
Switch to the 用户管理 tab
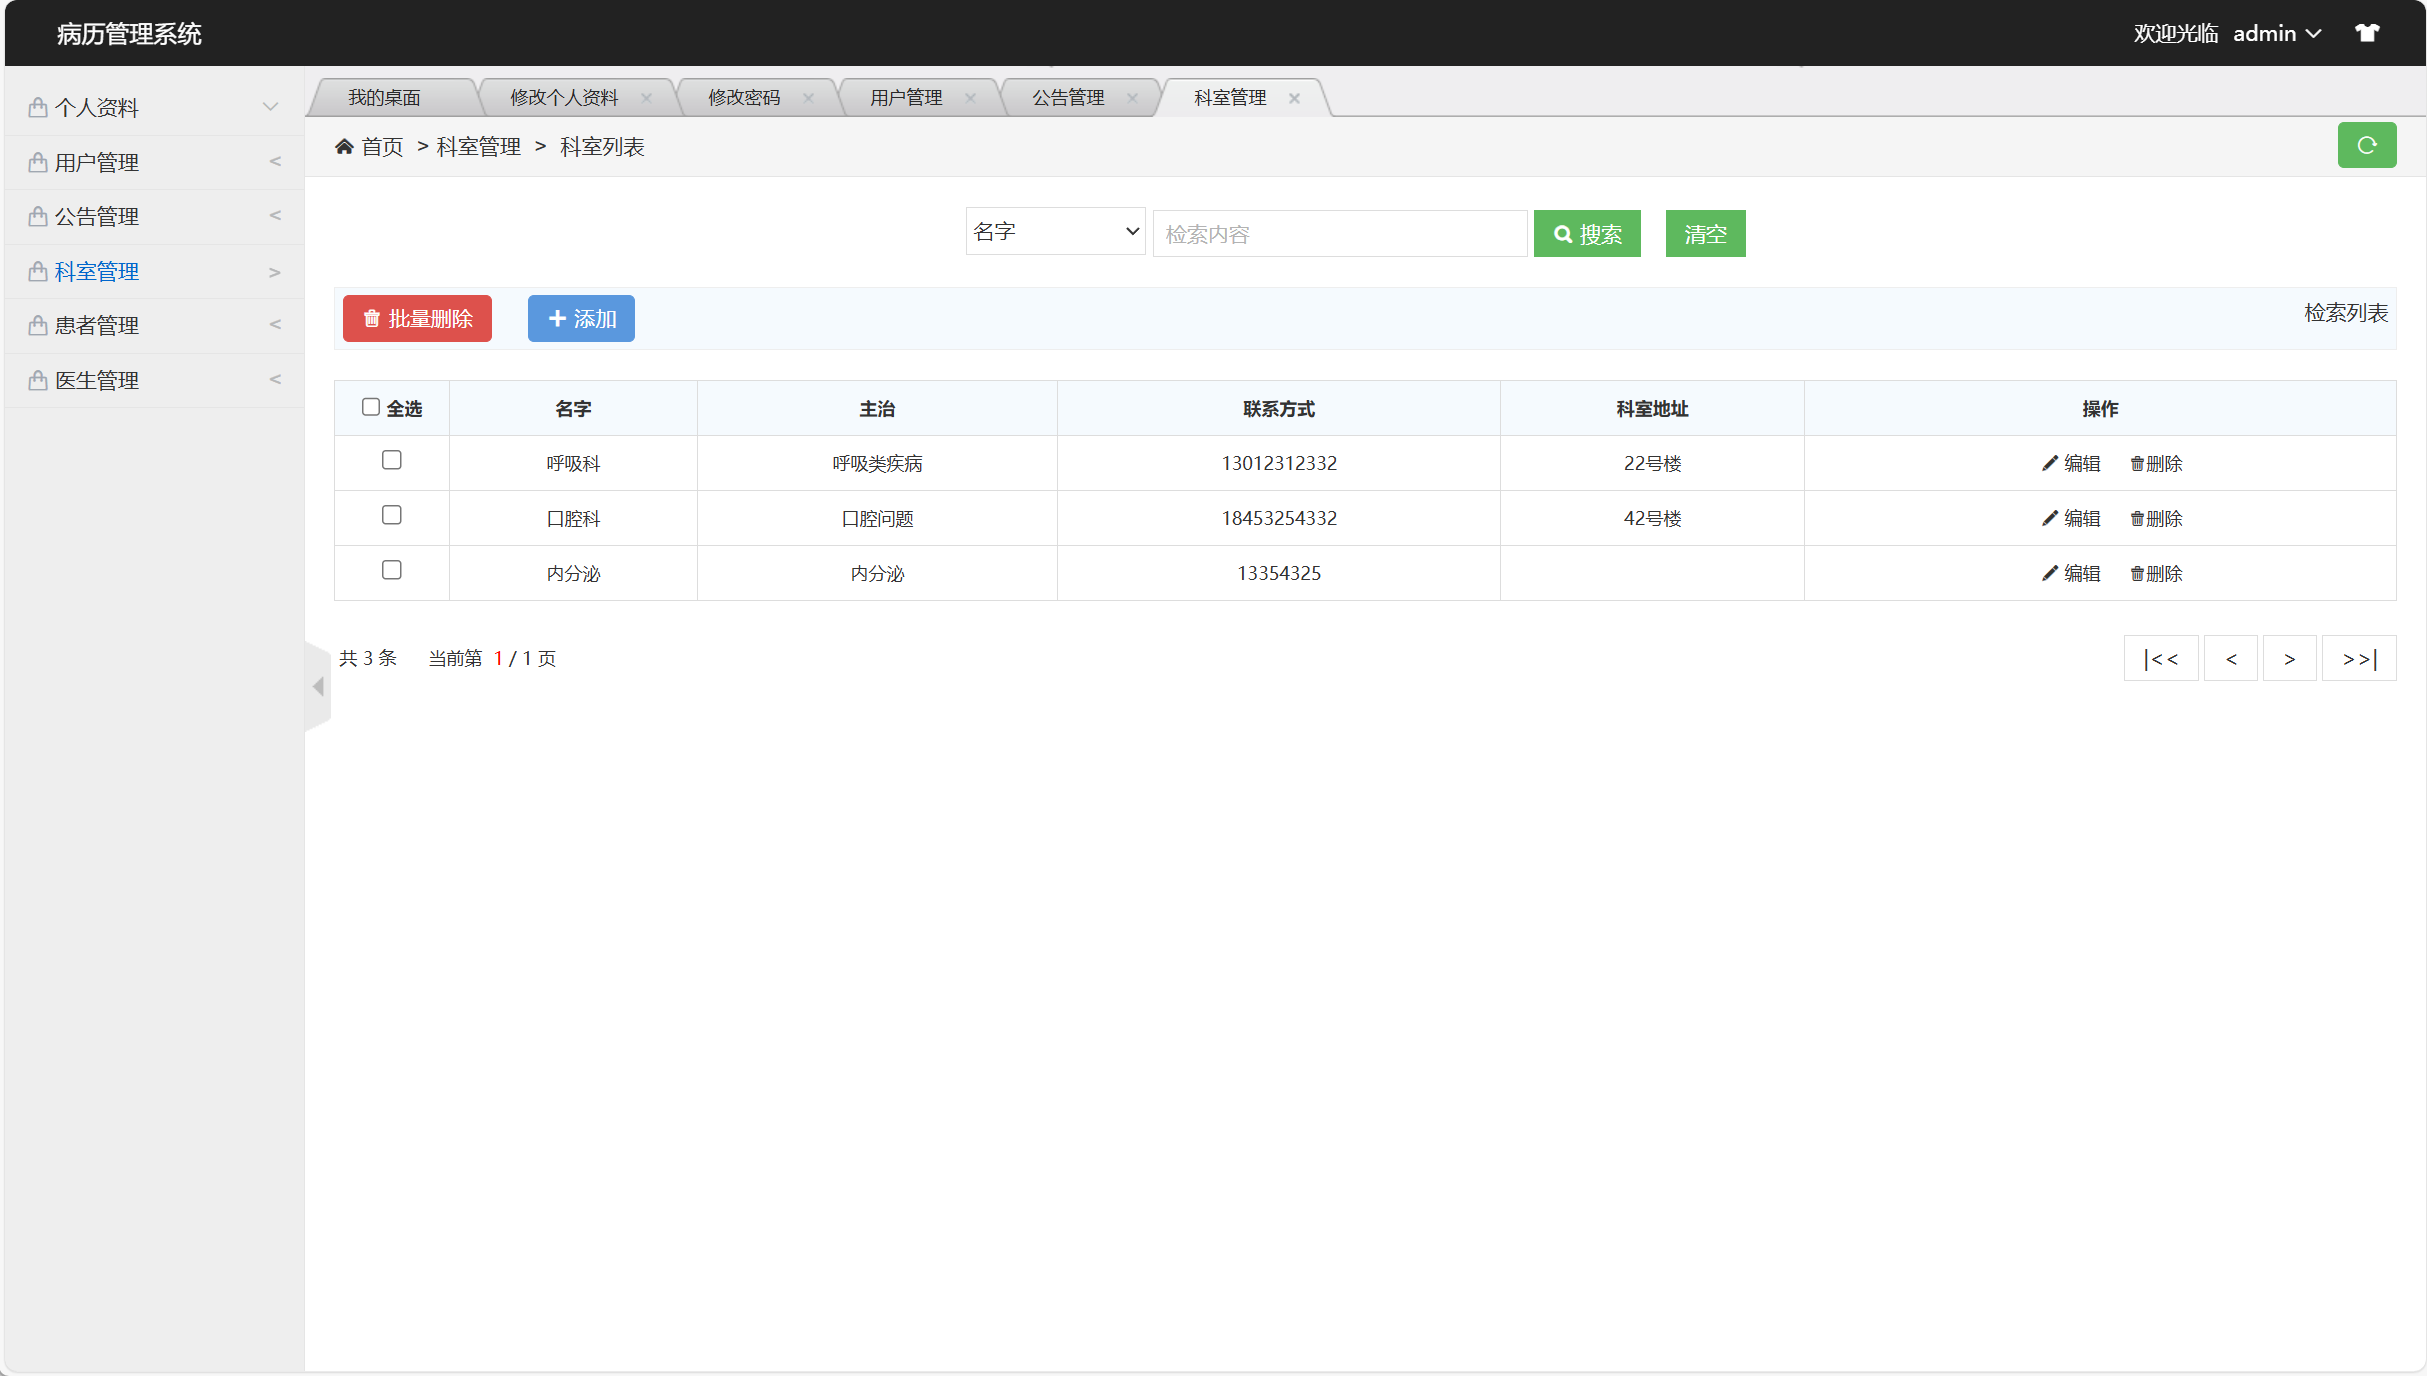coord(906,98)
